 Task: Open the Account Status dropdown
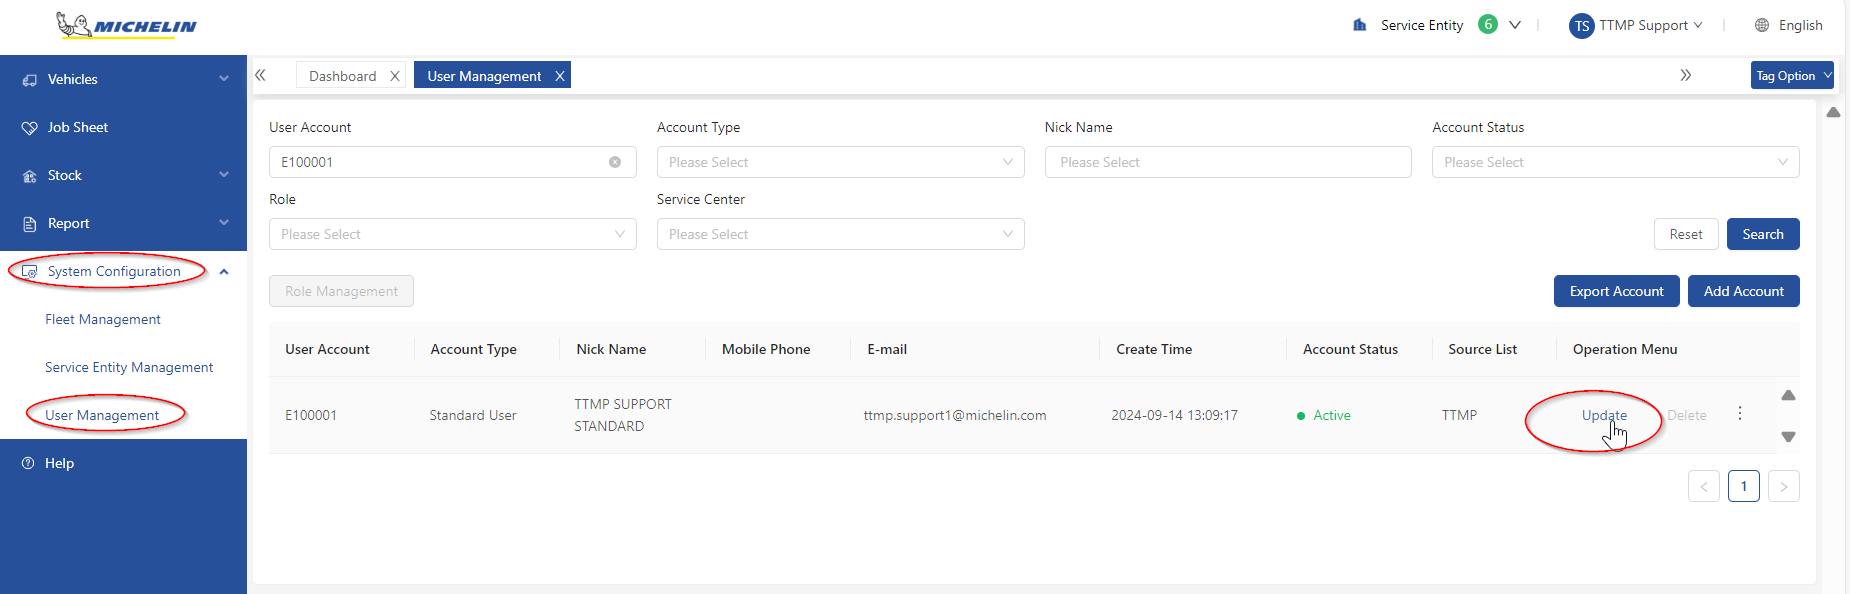(x=1615, y=162)
